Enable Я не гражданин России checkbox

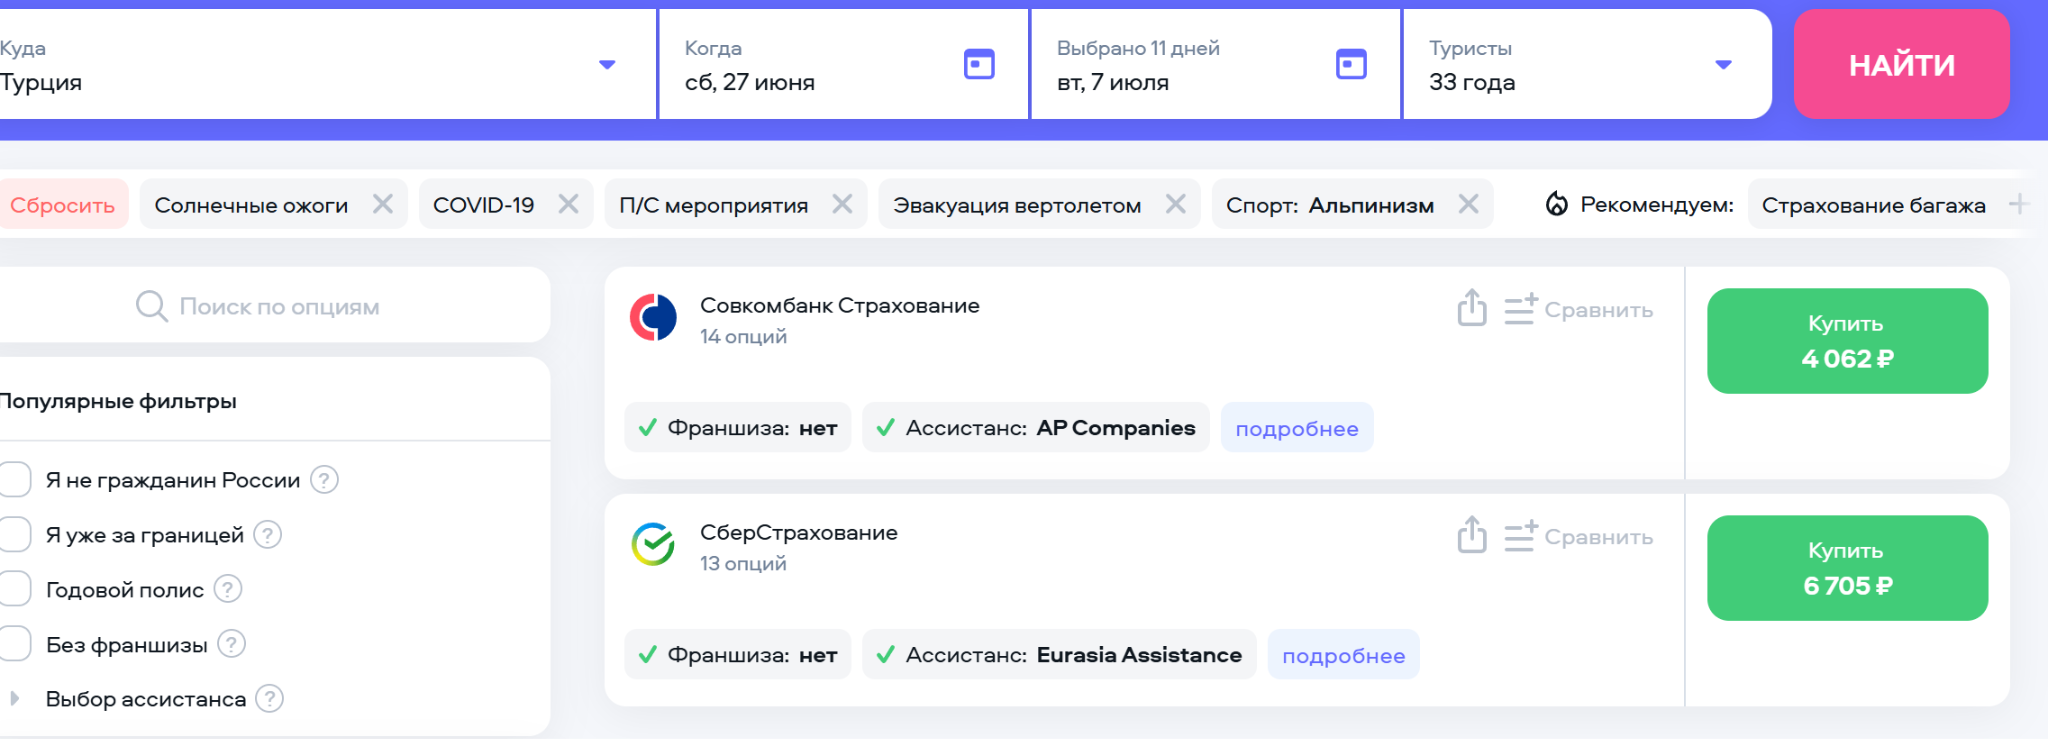[15, 480]
